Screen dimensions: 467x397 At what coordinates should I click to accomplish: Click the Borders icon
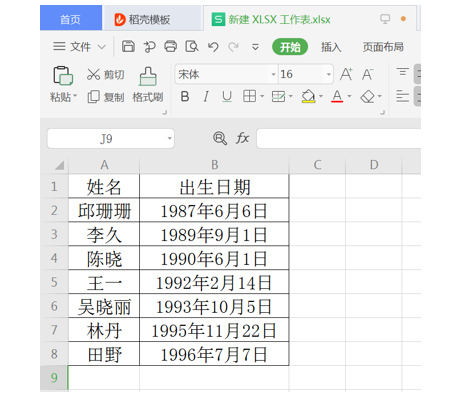coord(249,96)
